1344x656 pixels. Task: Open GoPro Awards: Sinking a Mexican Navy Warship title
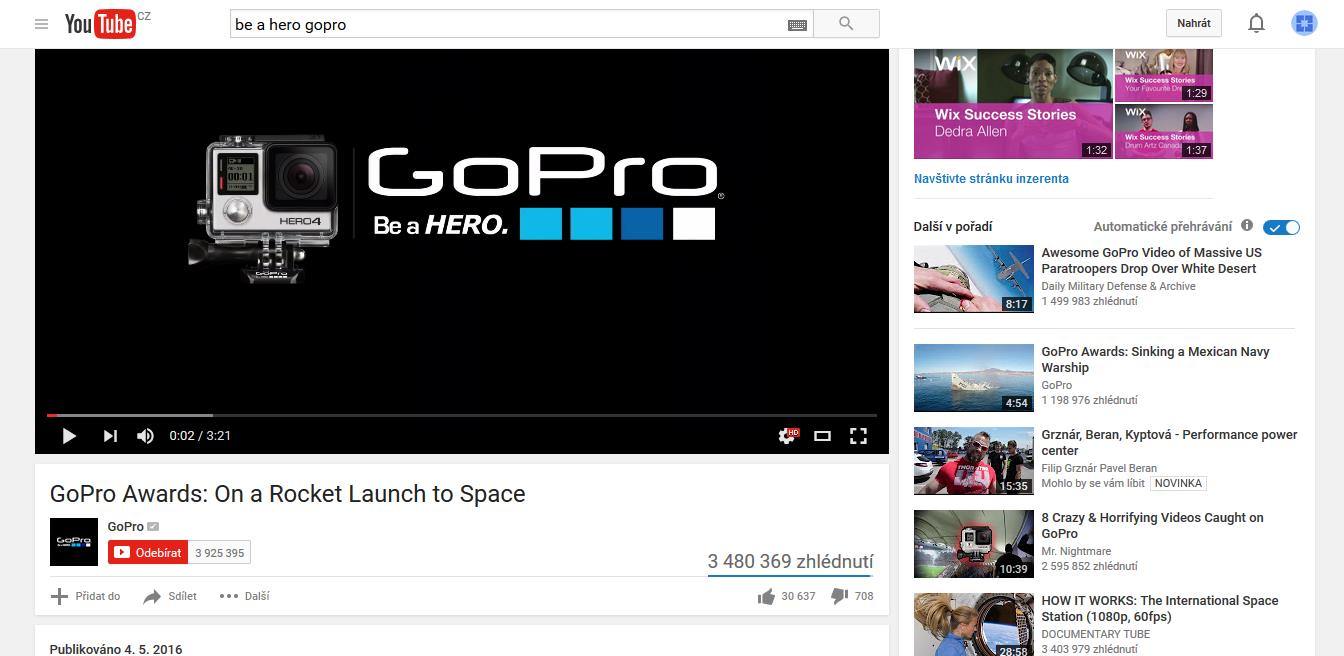coord(1156,360)
